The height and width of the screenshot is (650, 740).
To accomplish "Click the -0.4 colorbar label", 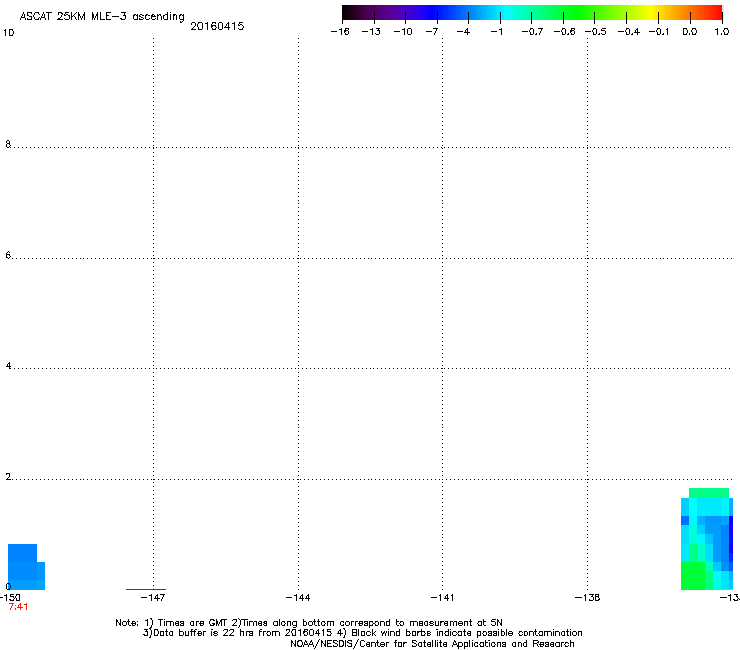I will (629, 32).
